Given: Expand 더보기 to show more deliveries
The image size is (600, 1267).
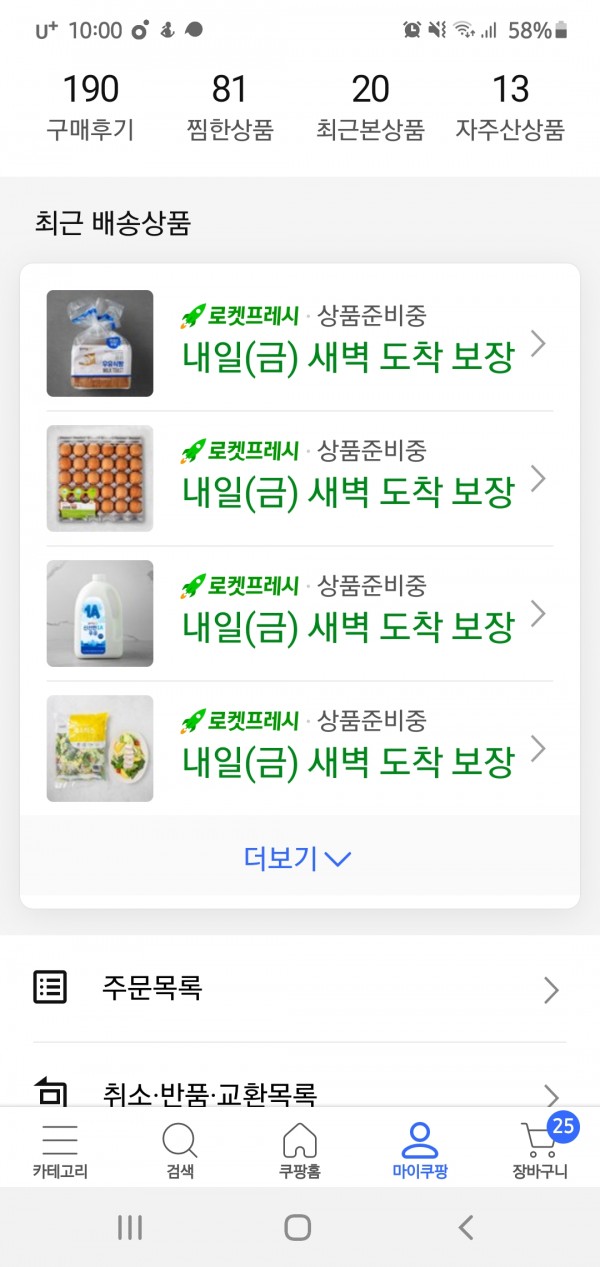Looking at the screenshot, I should click(x=298, y=858).
